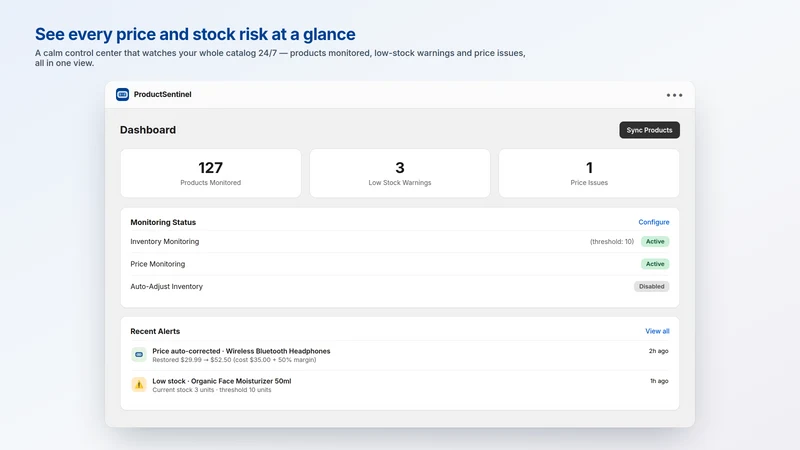Click the price auto-corrected alert icon
This screenshot has width=800, height=450.
pyautogui.click(x=139, y=355)
